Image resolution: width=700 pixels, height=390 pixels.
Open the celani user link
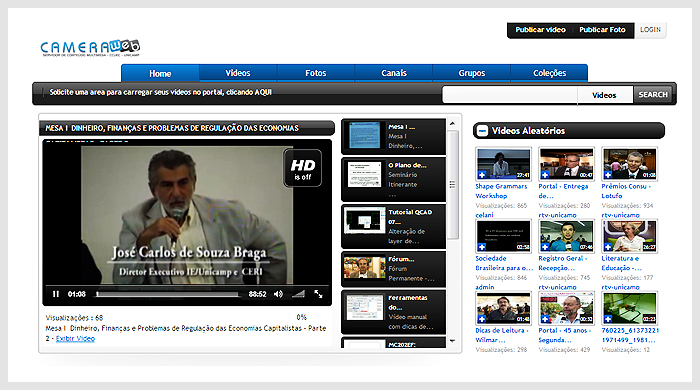coord(484,215)
